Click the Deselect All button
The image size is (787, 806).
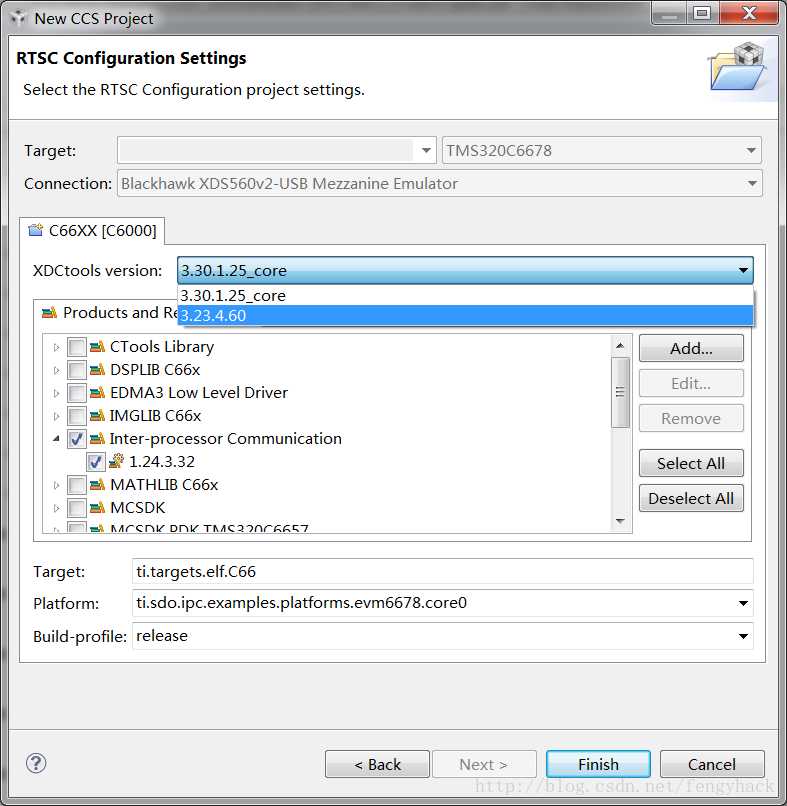691,498
